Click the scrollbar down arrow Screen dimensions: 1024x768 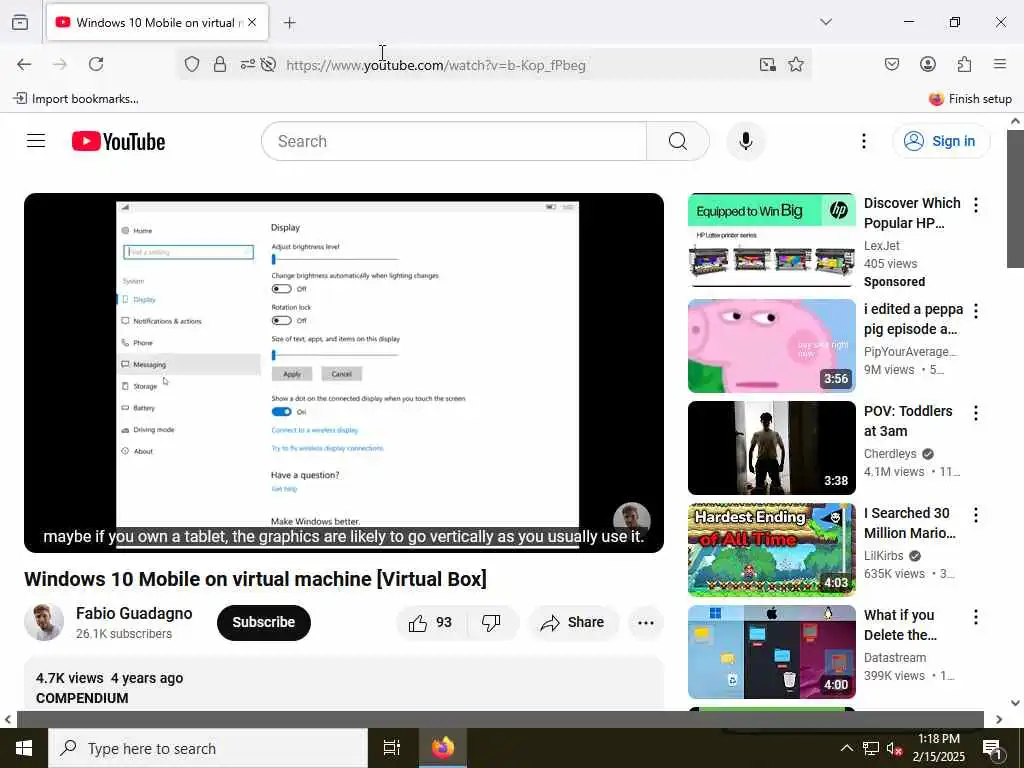click(1015, 703)
